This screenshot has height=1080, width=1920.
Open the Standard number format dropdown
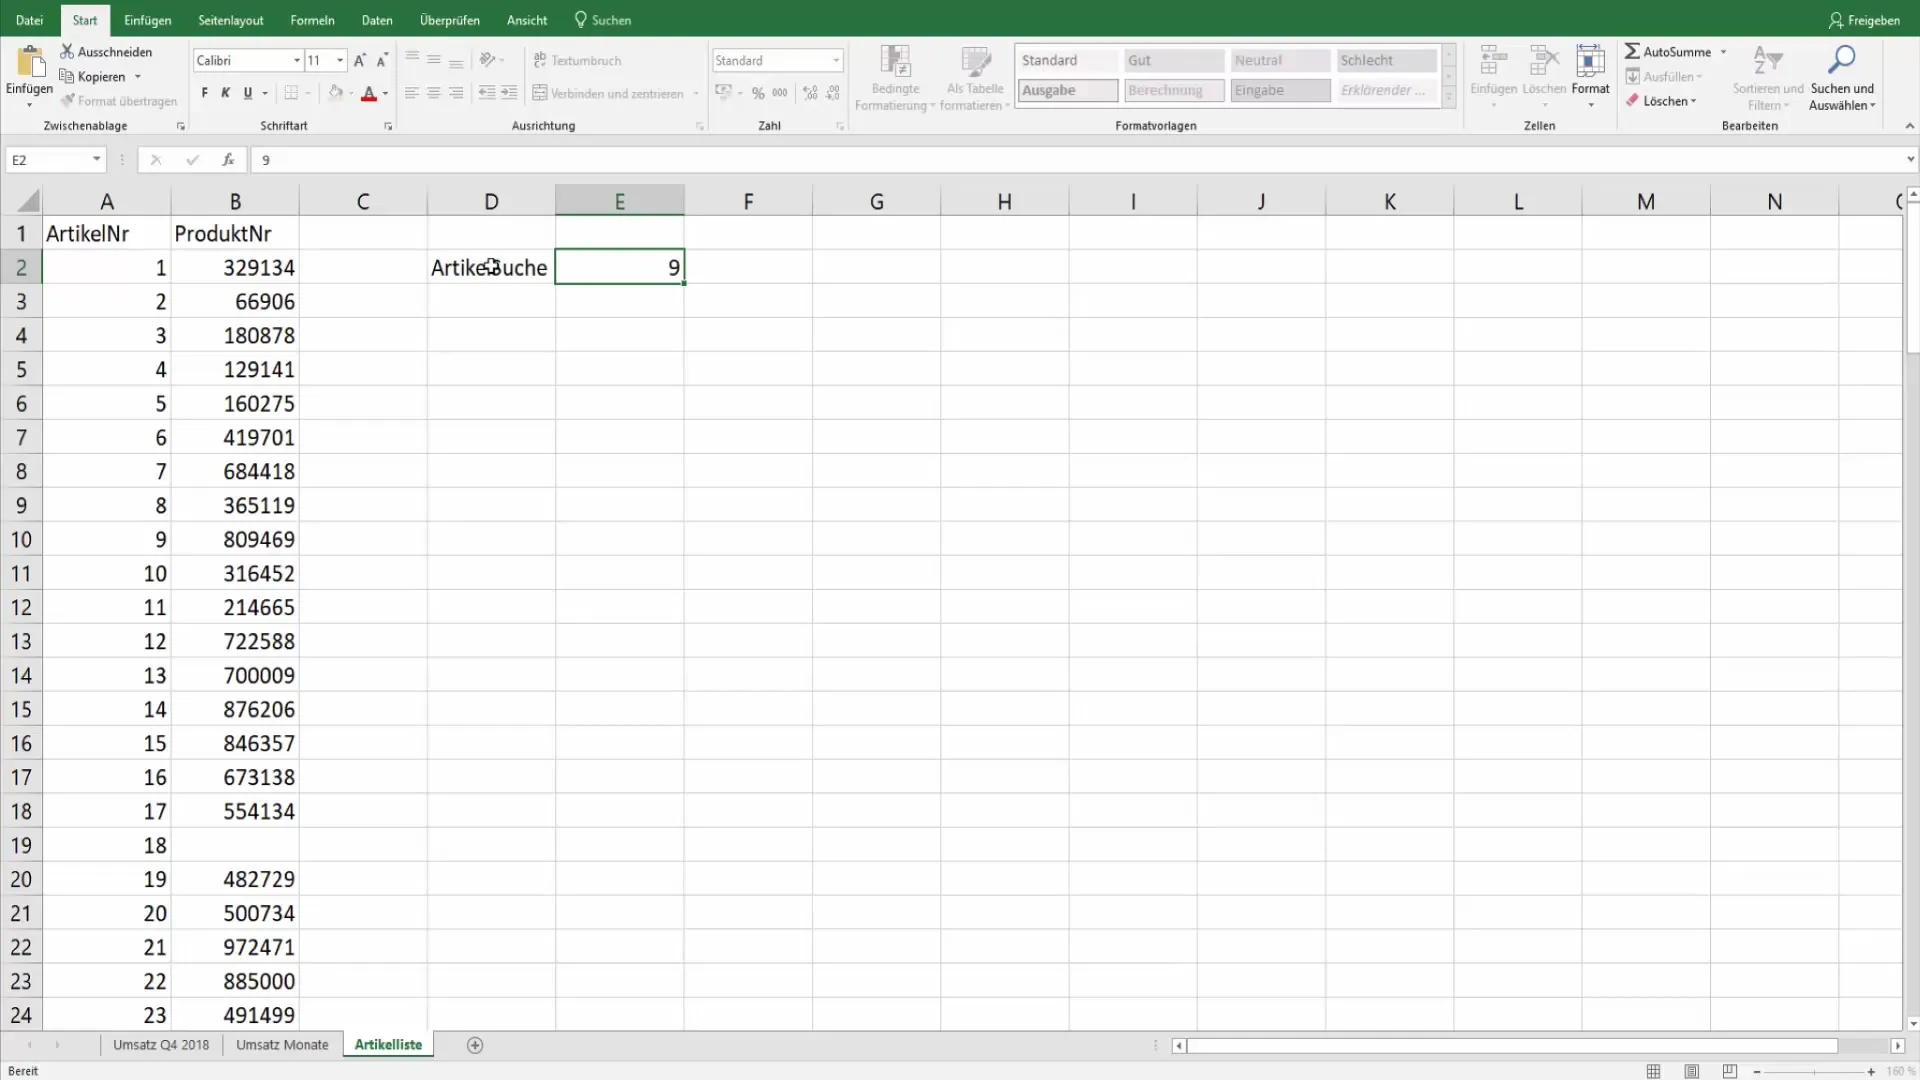pos(836,61)
